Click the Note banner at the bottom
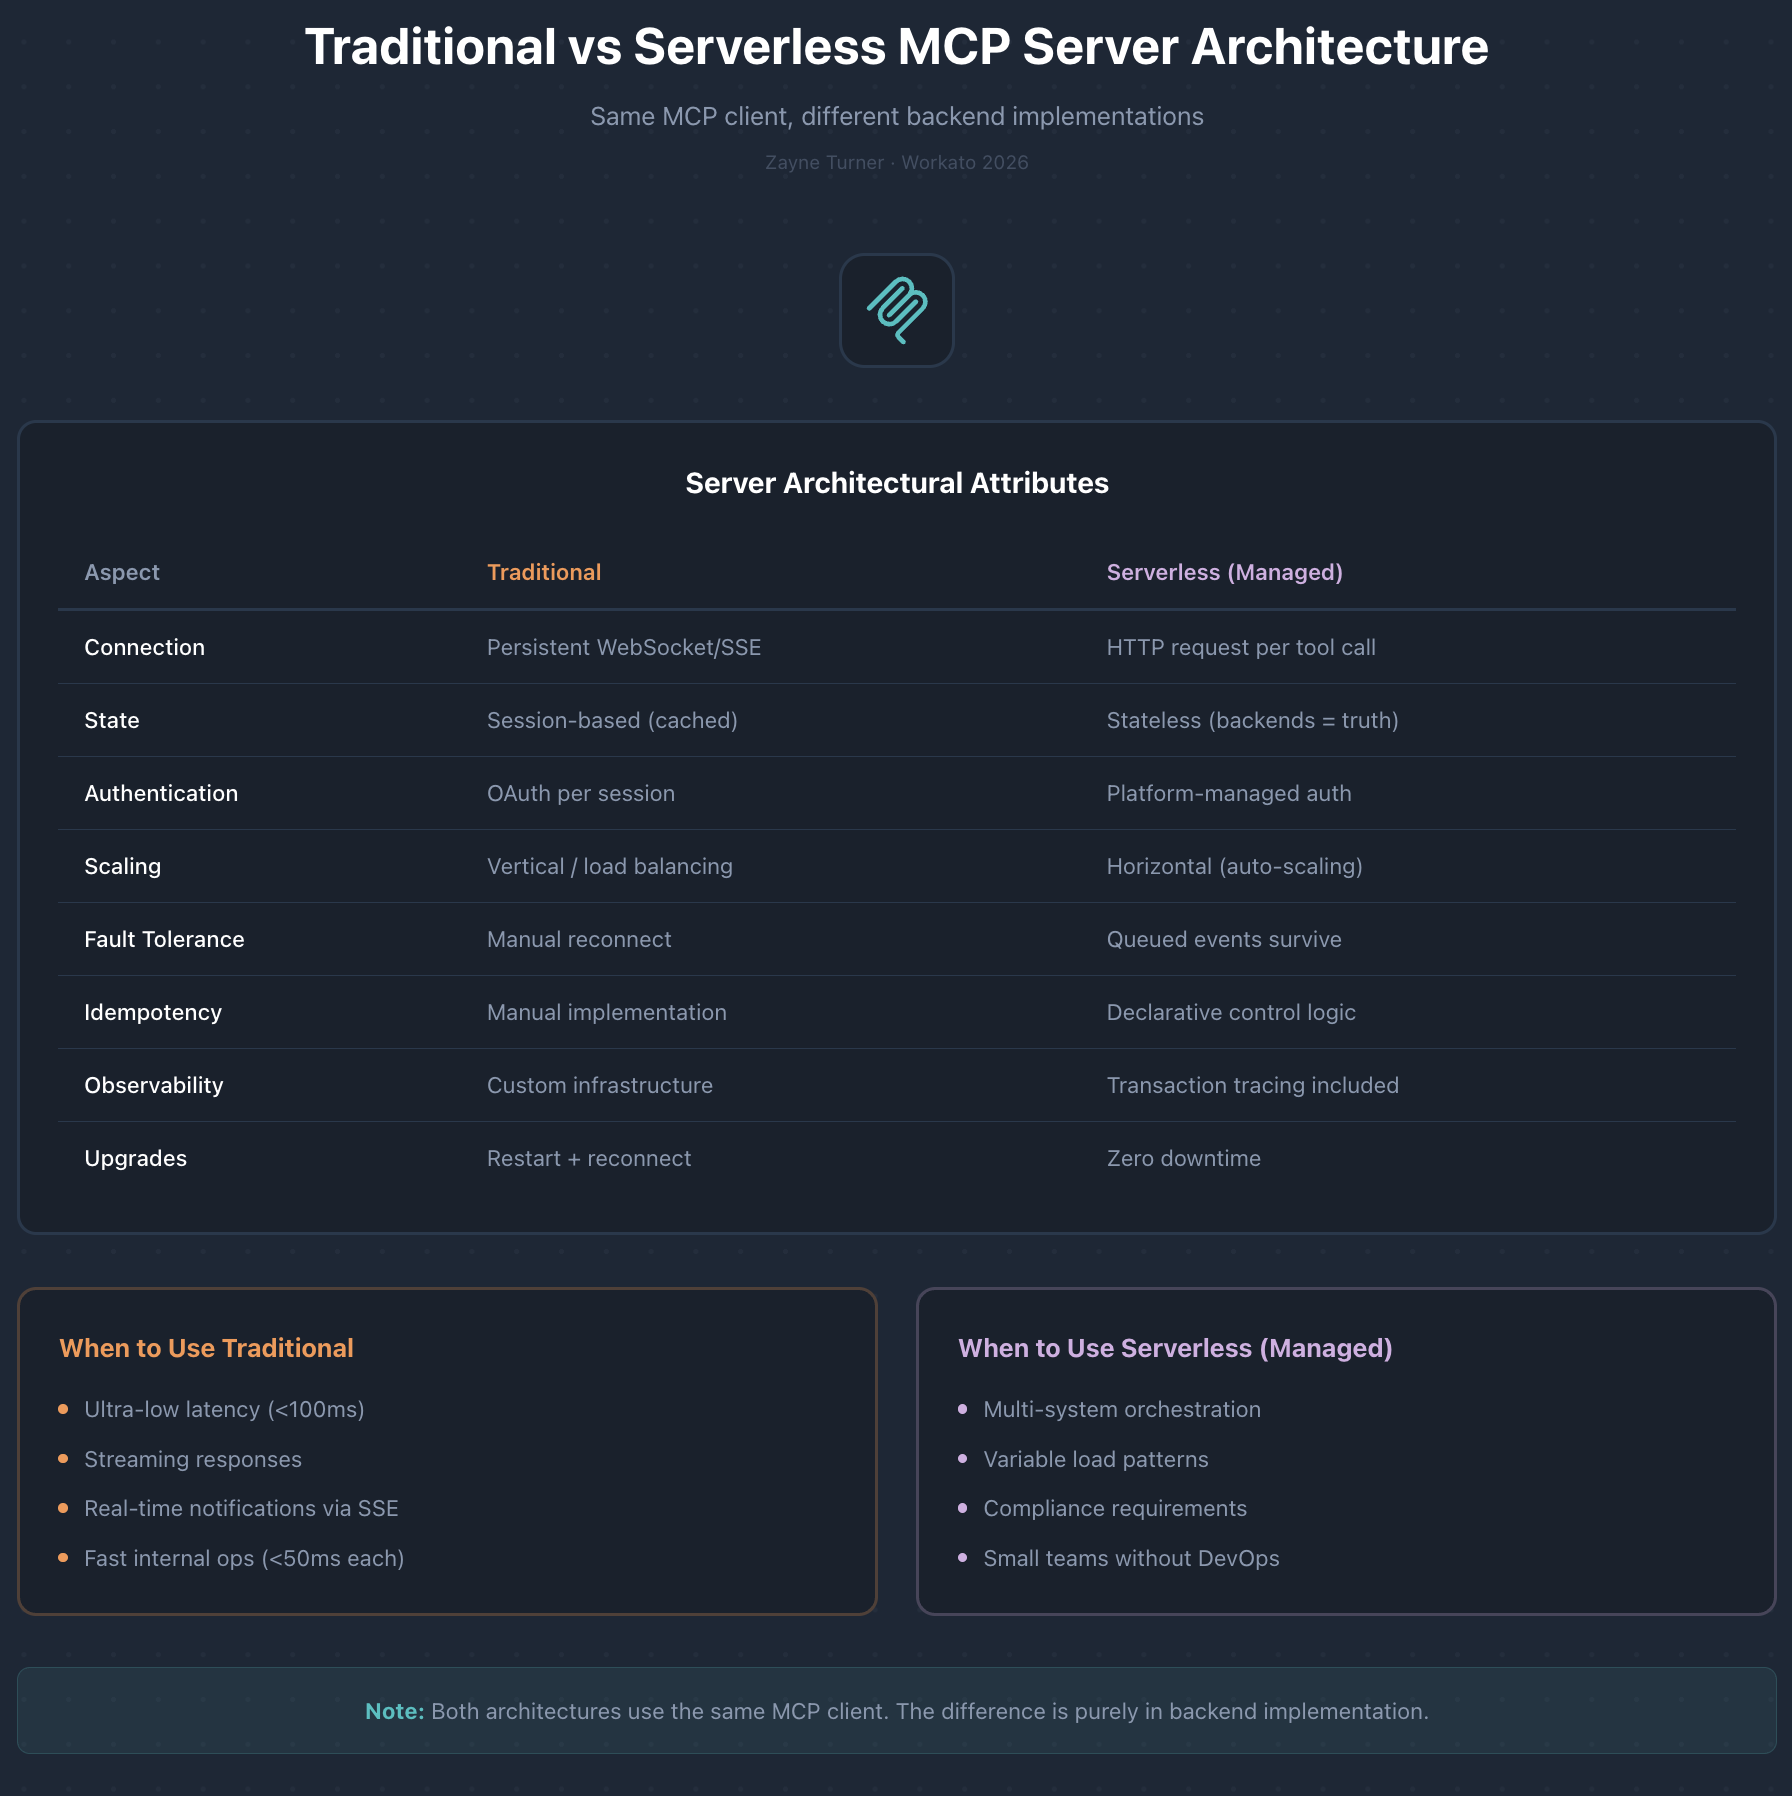The image size is (1792, 1796). [x=896, y=1711]
